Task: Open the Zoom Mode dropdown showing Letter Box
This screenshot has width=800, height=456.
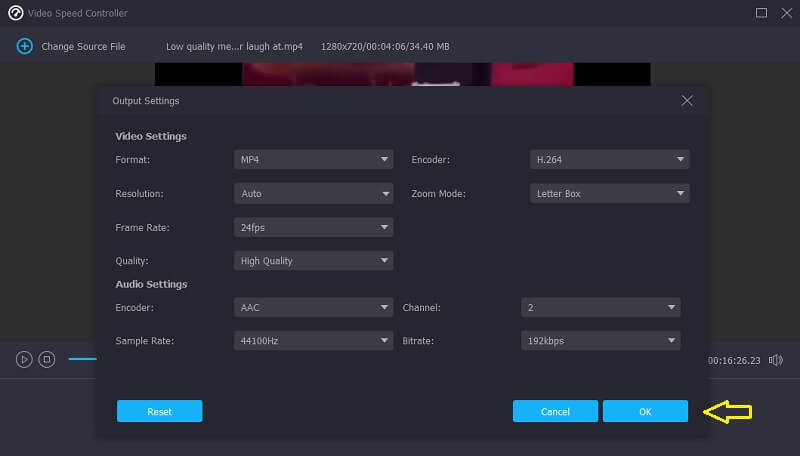Action: point(609,193)
